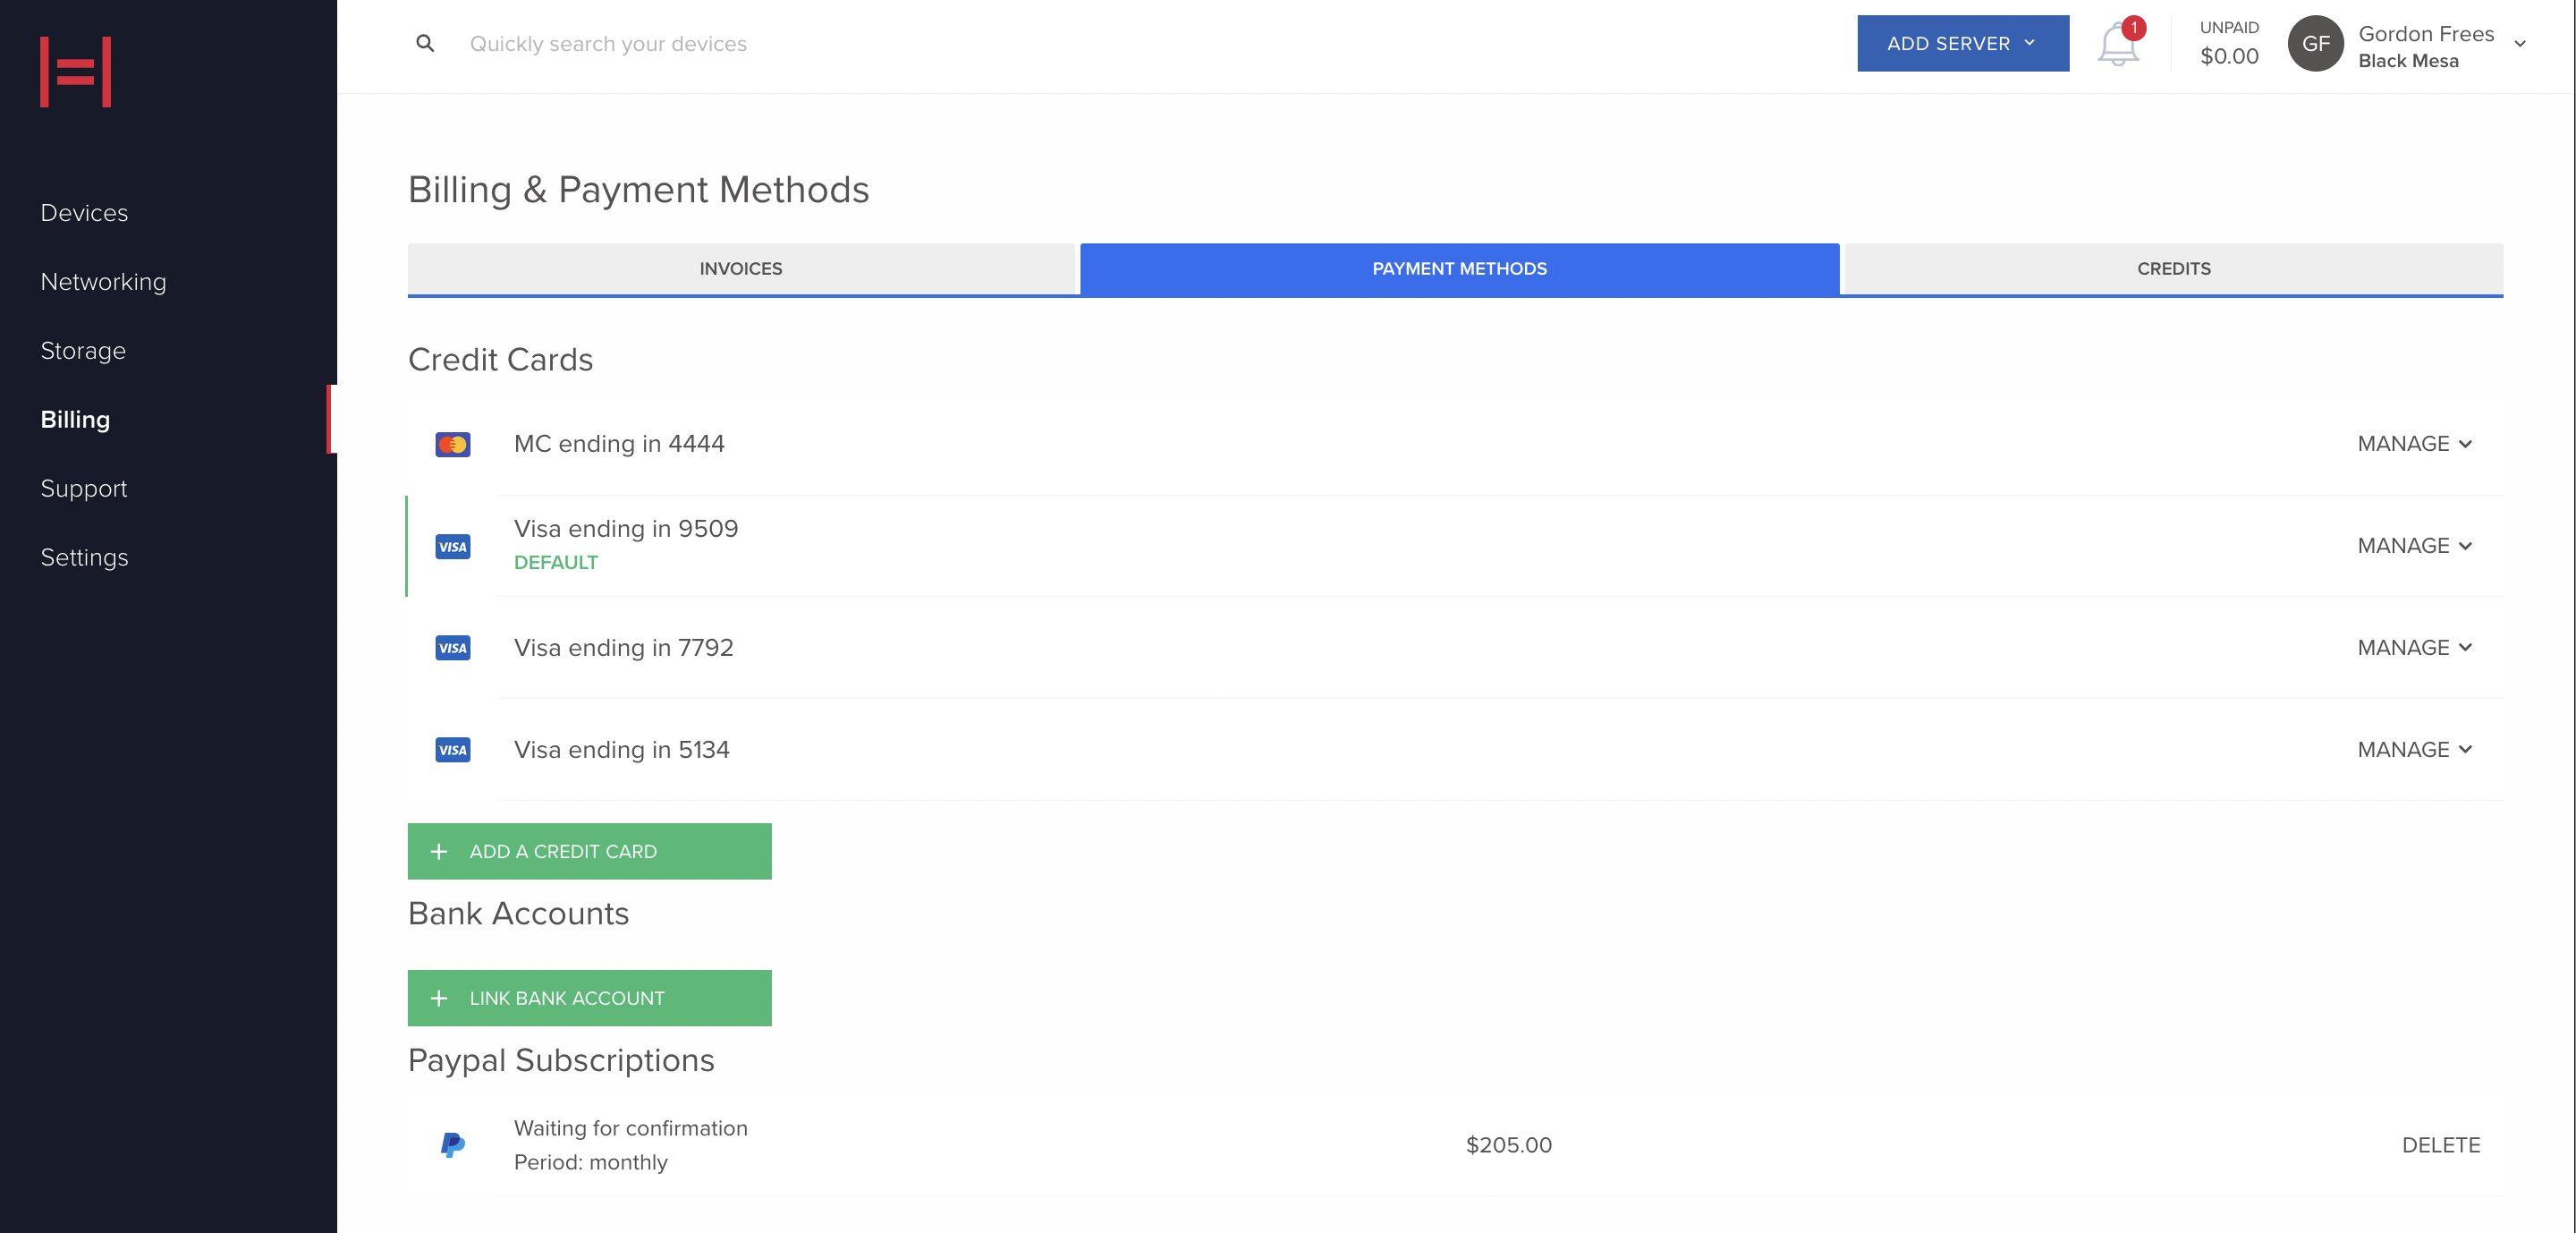The height and width of the screenshot is (1233, 2576).
Task: Switch to the Invoices tab
Action: [740, 268]
